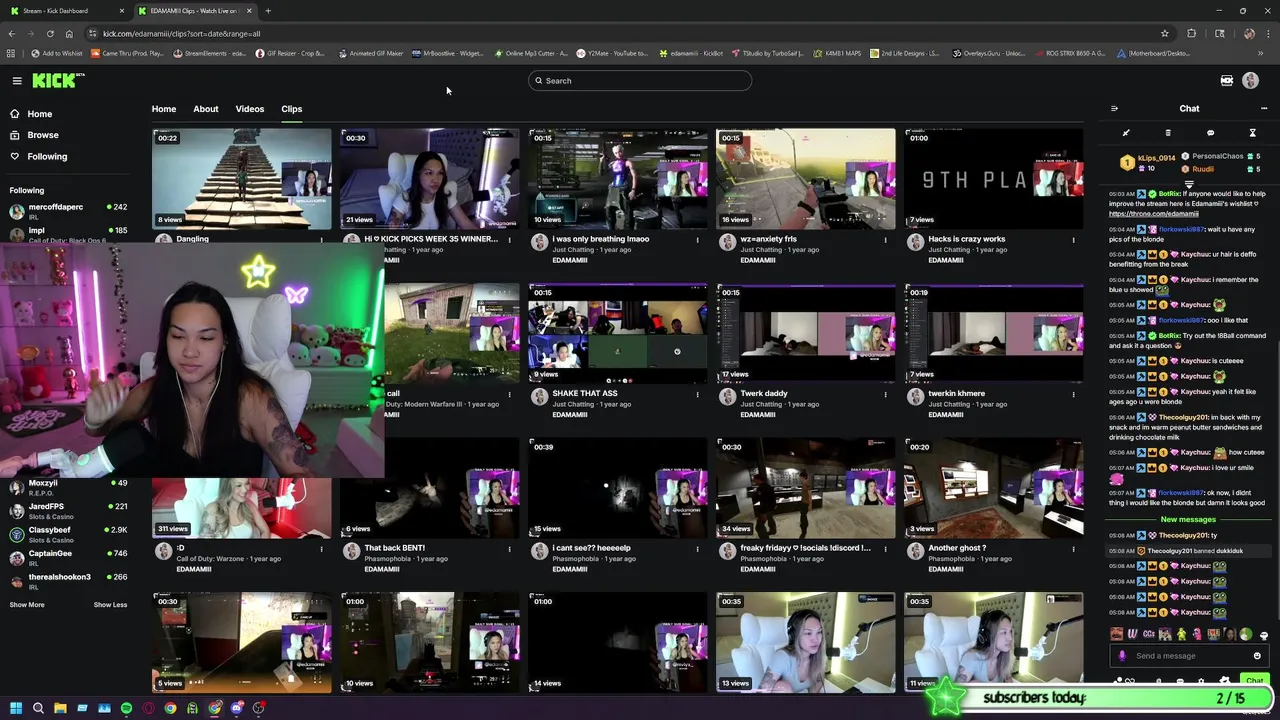Open the throne.com/edamamiii wishlist link in chat
The width and height of the screenshot is (1280, 720).
tap(1153, 214)
